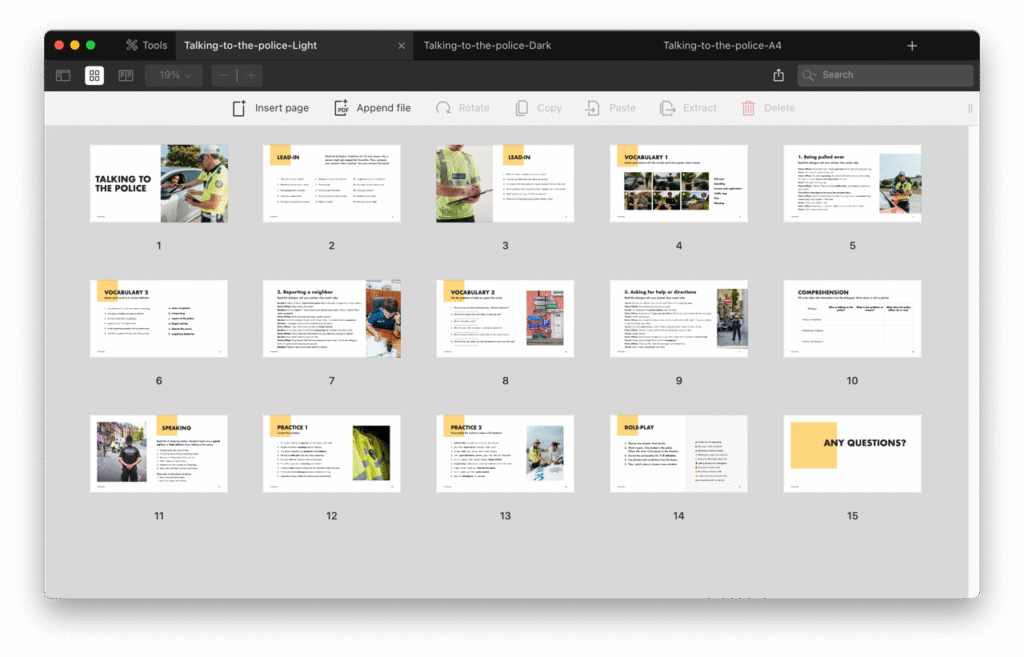
Task: Open the Tools menu
Action: click(146, 45)
